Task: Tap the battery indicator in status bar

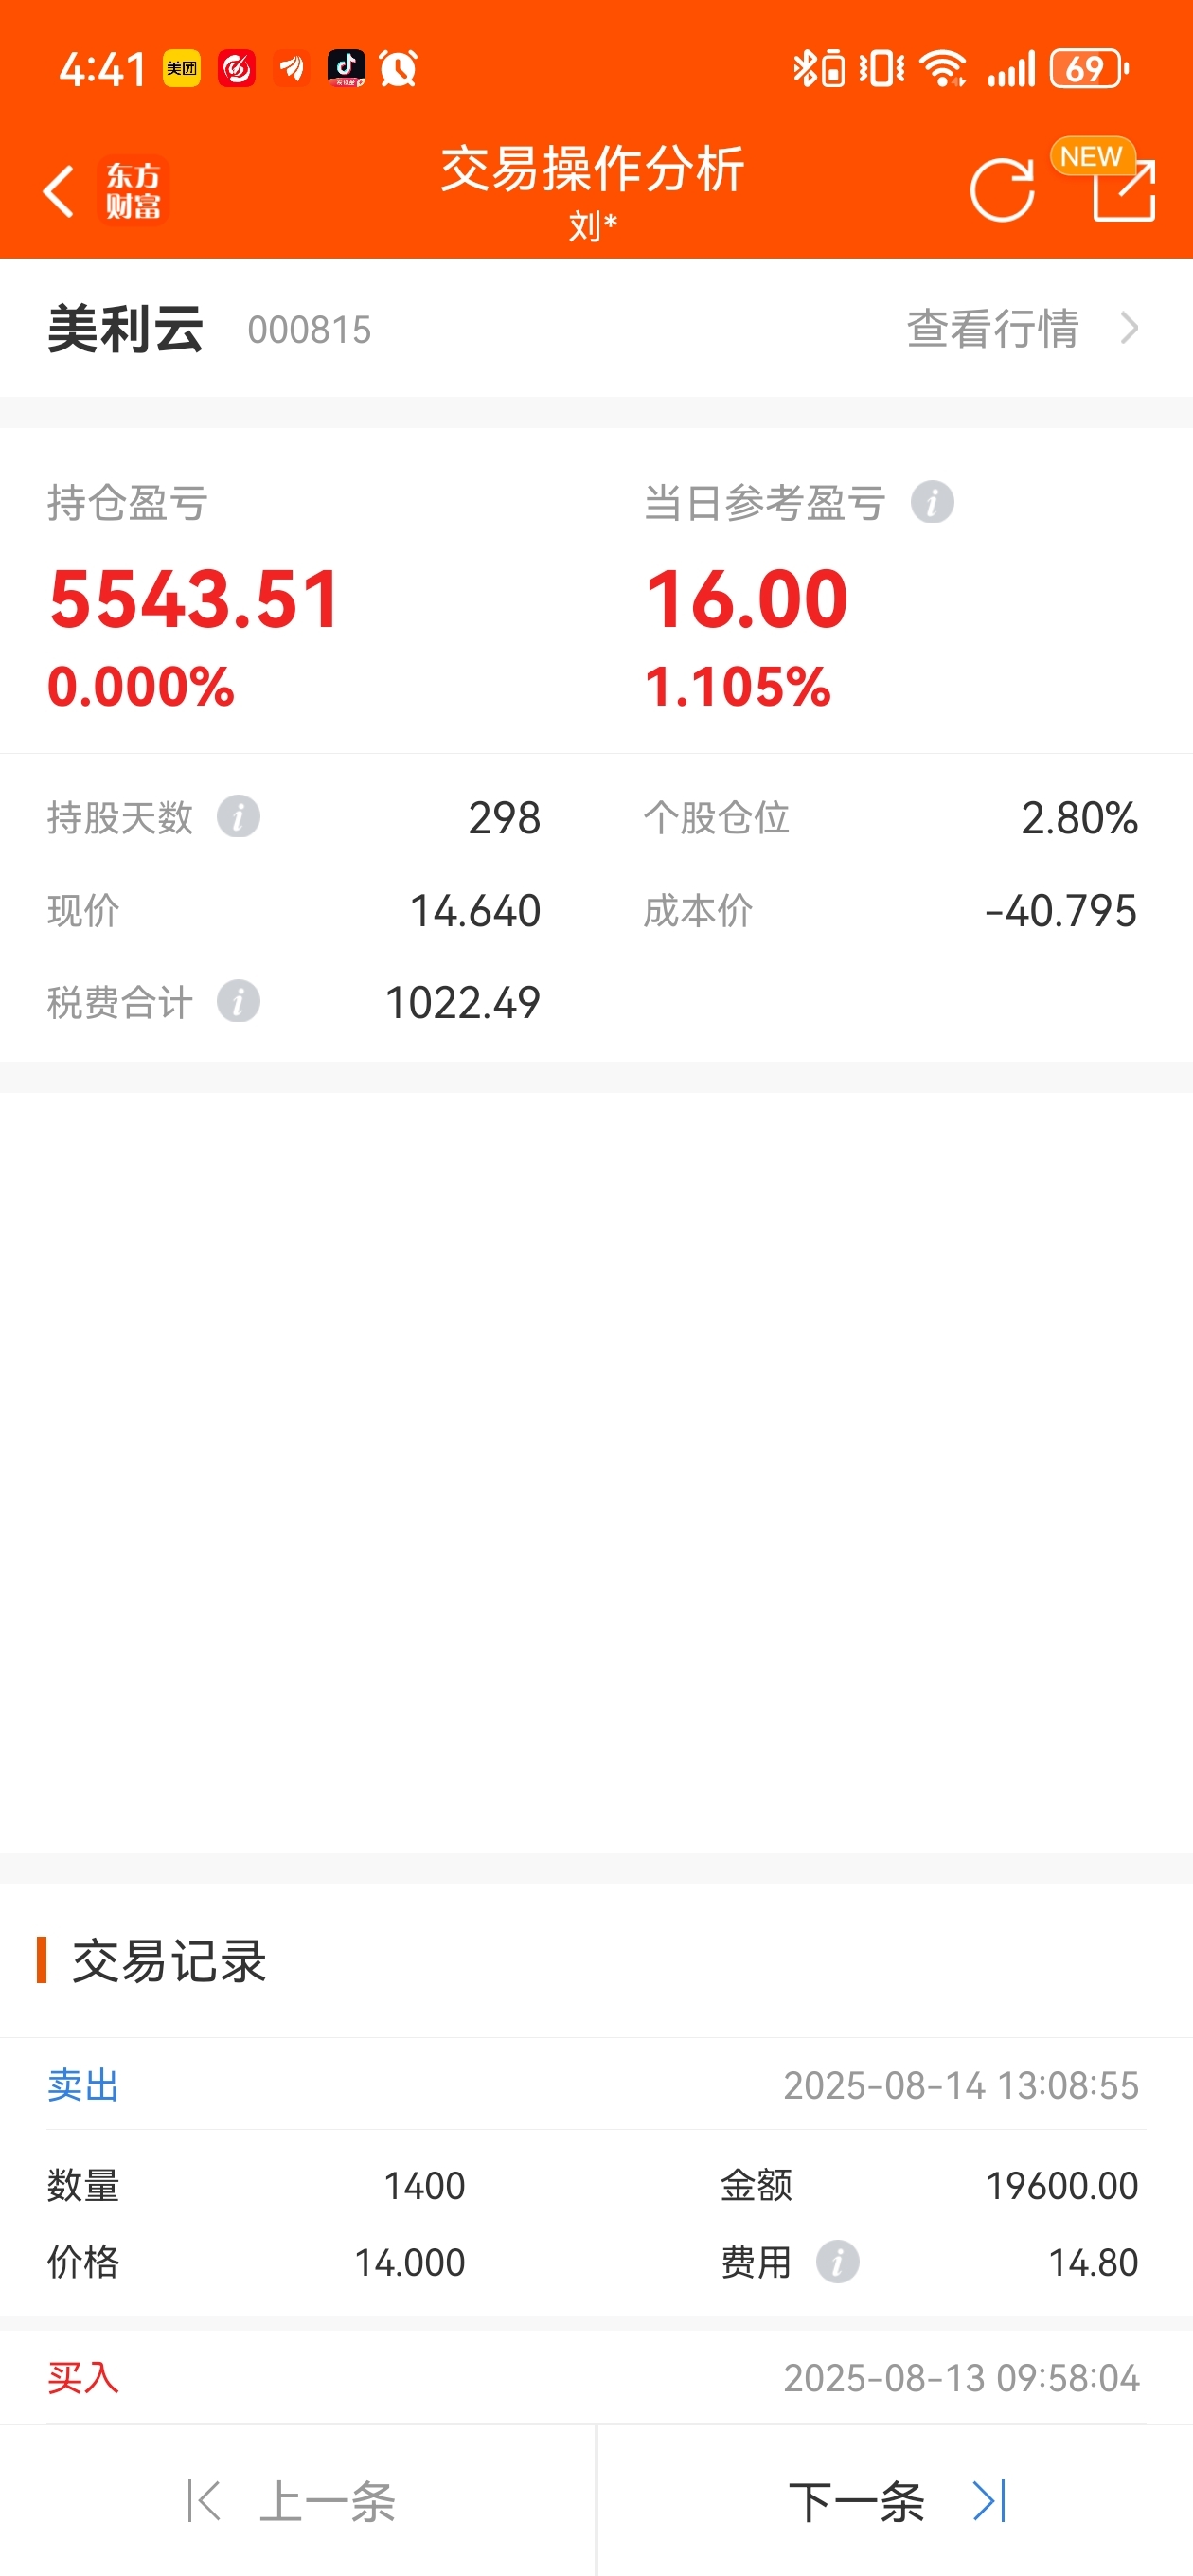Action: (1088, 69)
